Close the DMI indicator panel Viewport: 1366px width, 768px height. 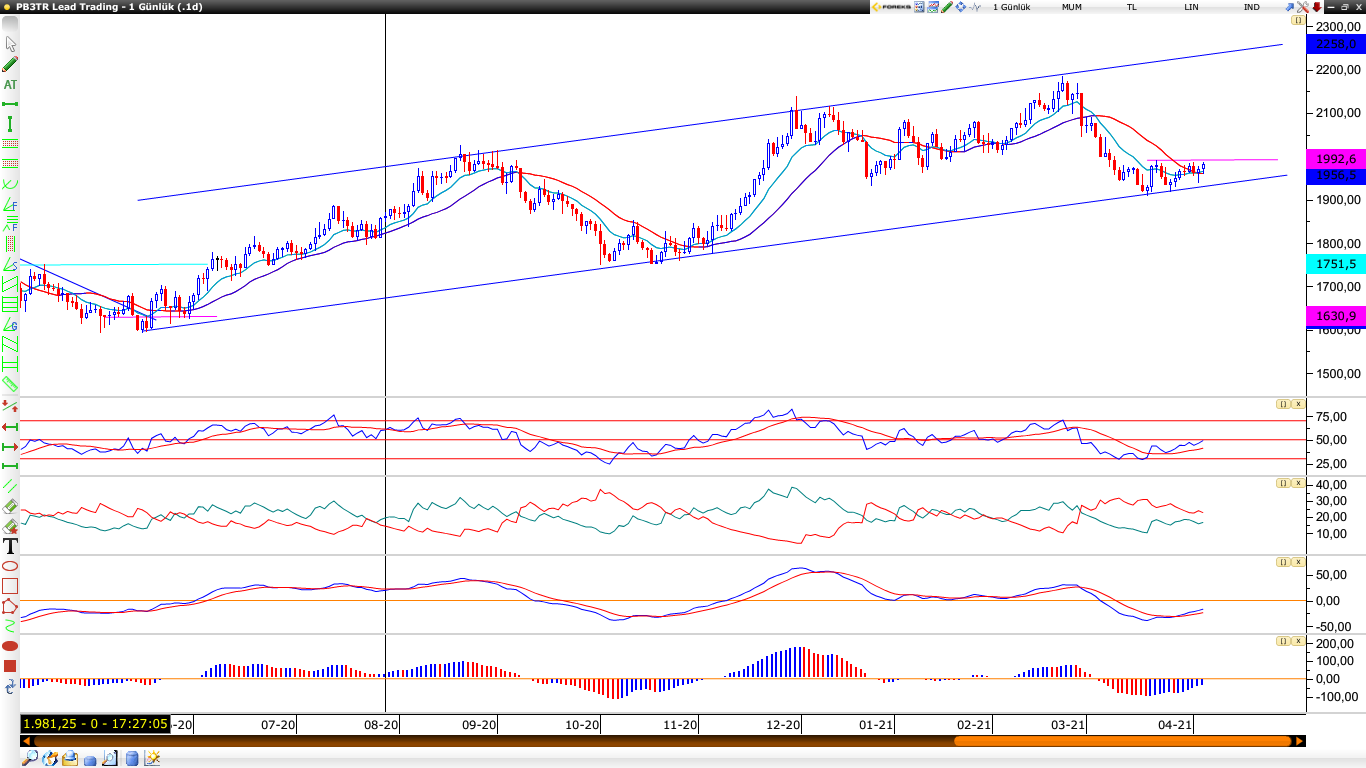pos(1298,483)
